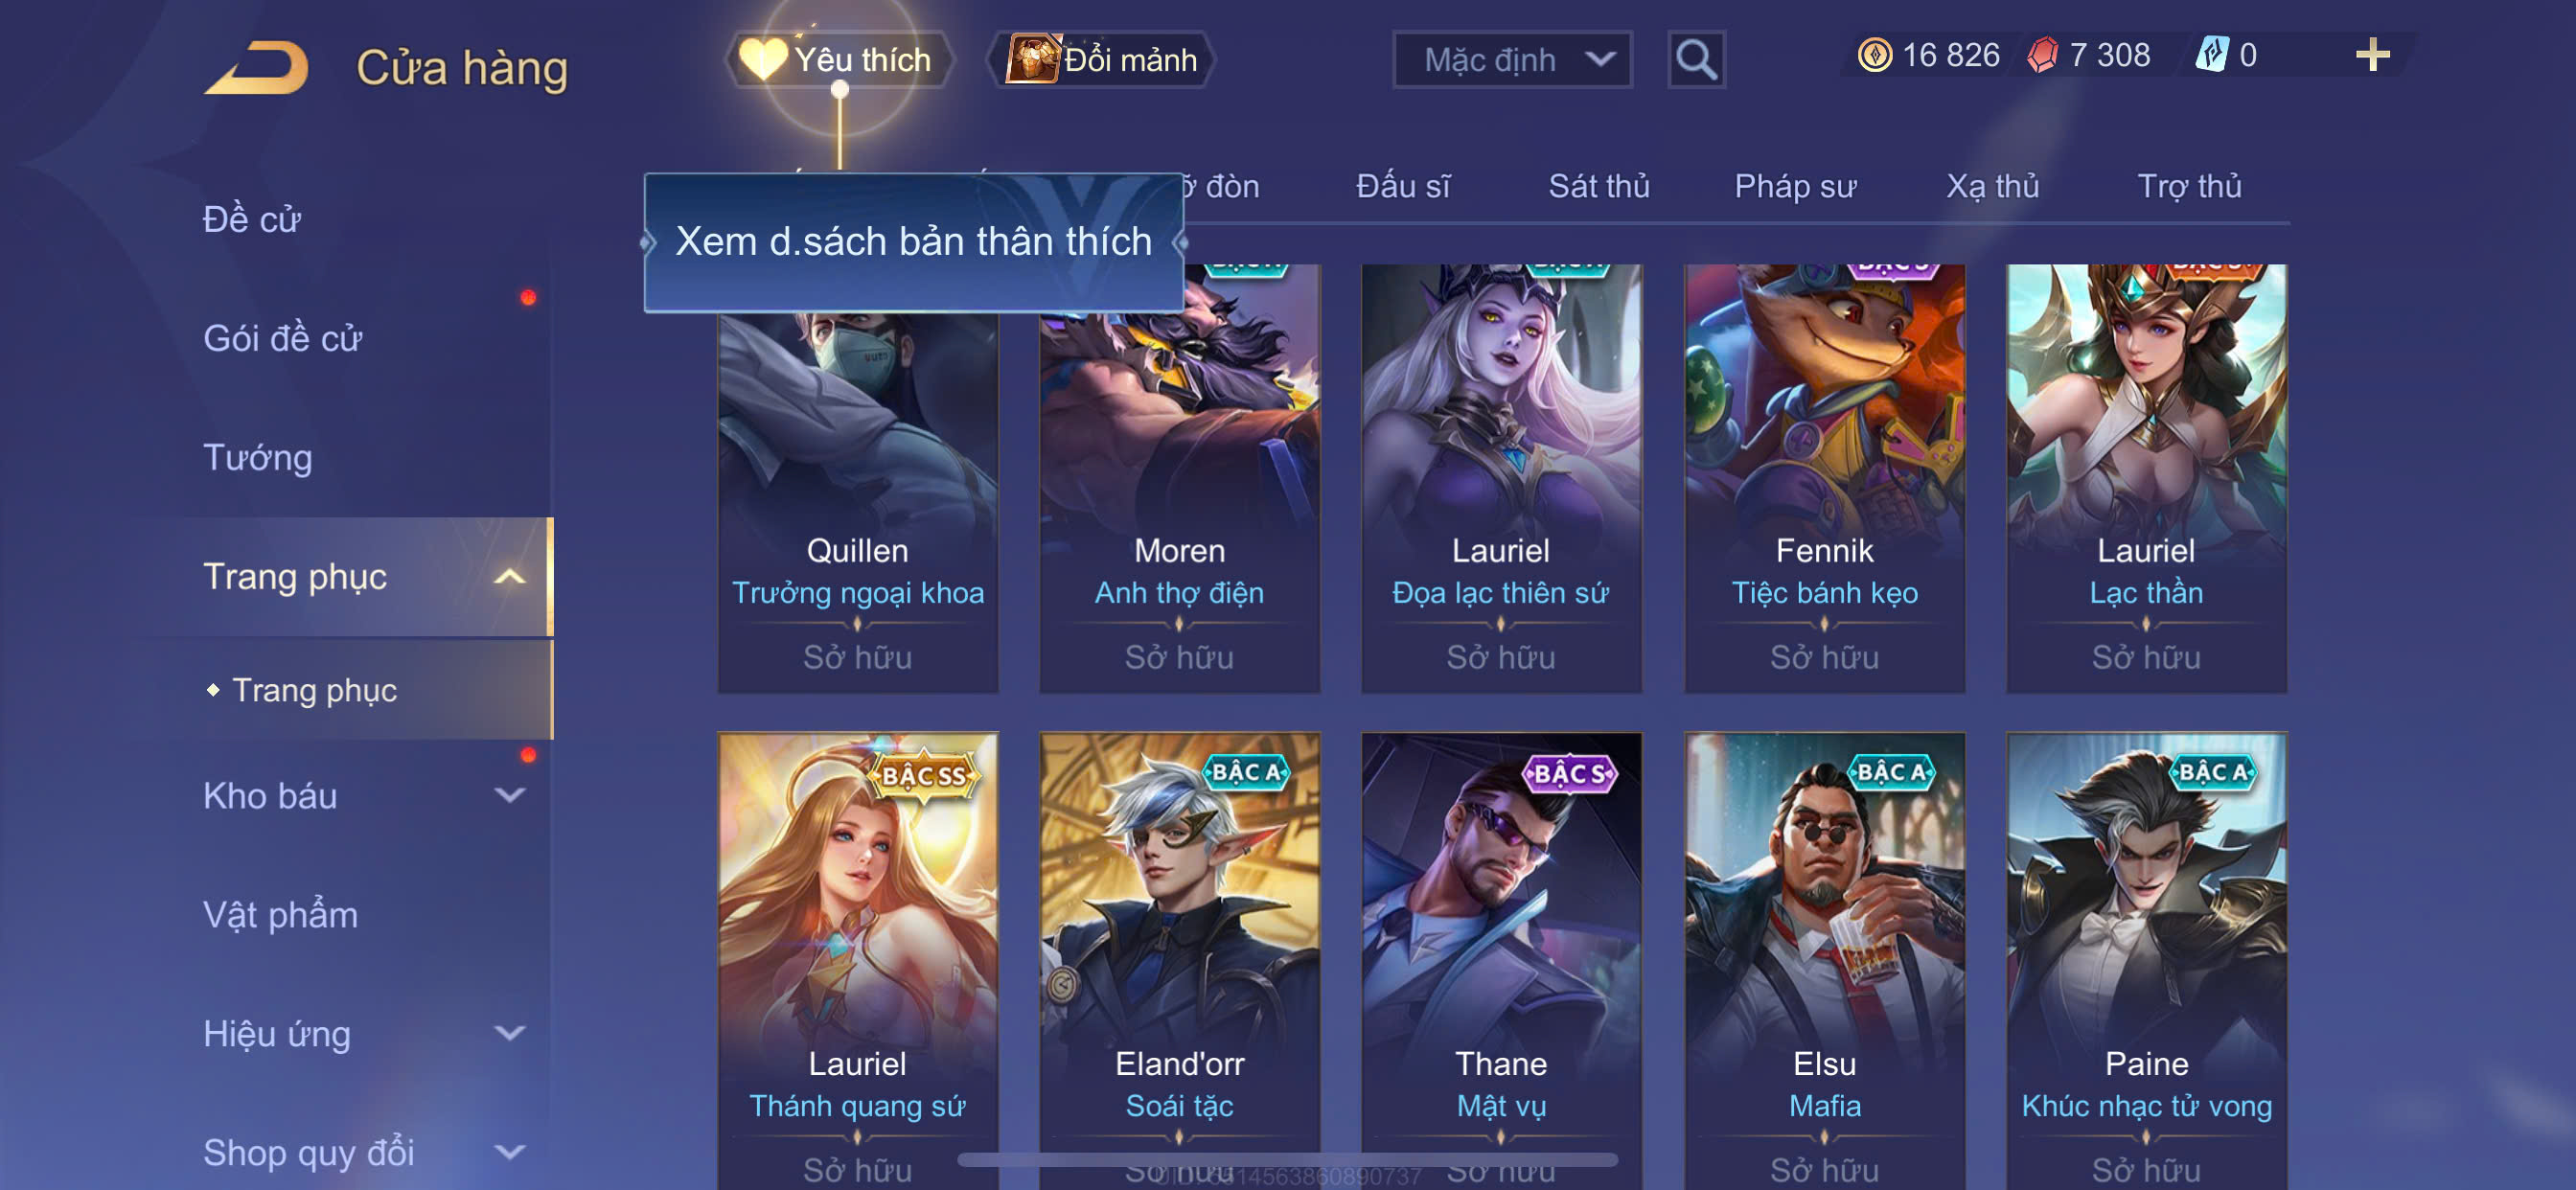The image size is (2576, 1190).
Task: Switch to the Pháp sư tab
Action: click(1795, 186)
